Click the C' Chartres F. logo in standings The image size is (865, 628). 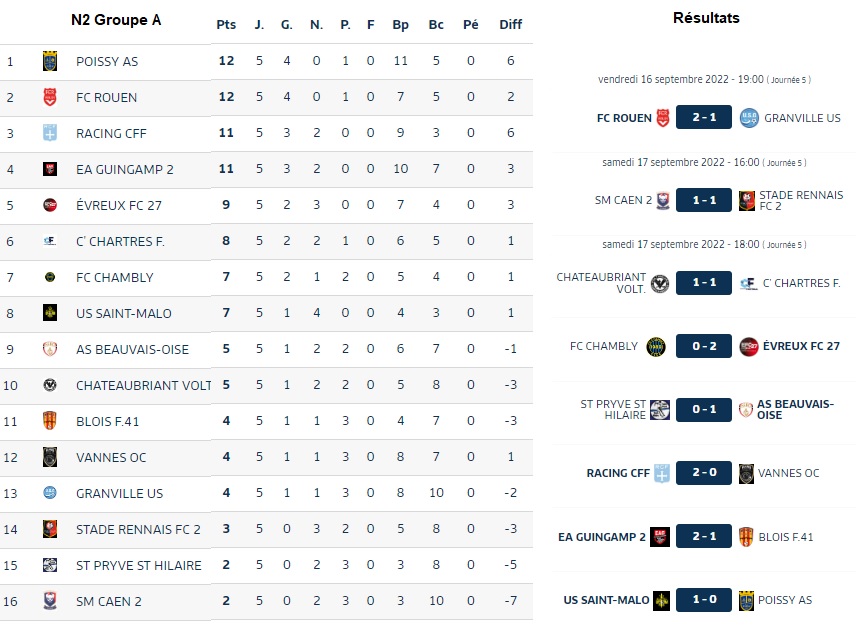point(50,241)
